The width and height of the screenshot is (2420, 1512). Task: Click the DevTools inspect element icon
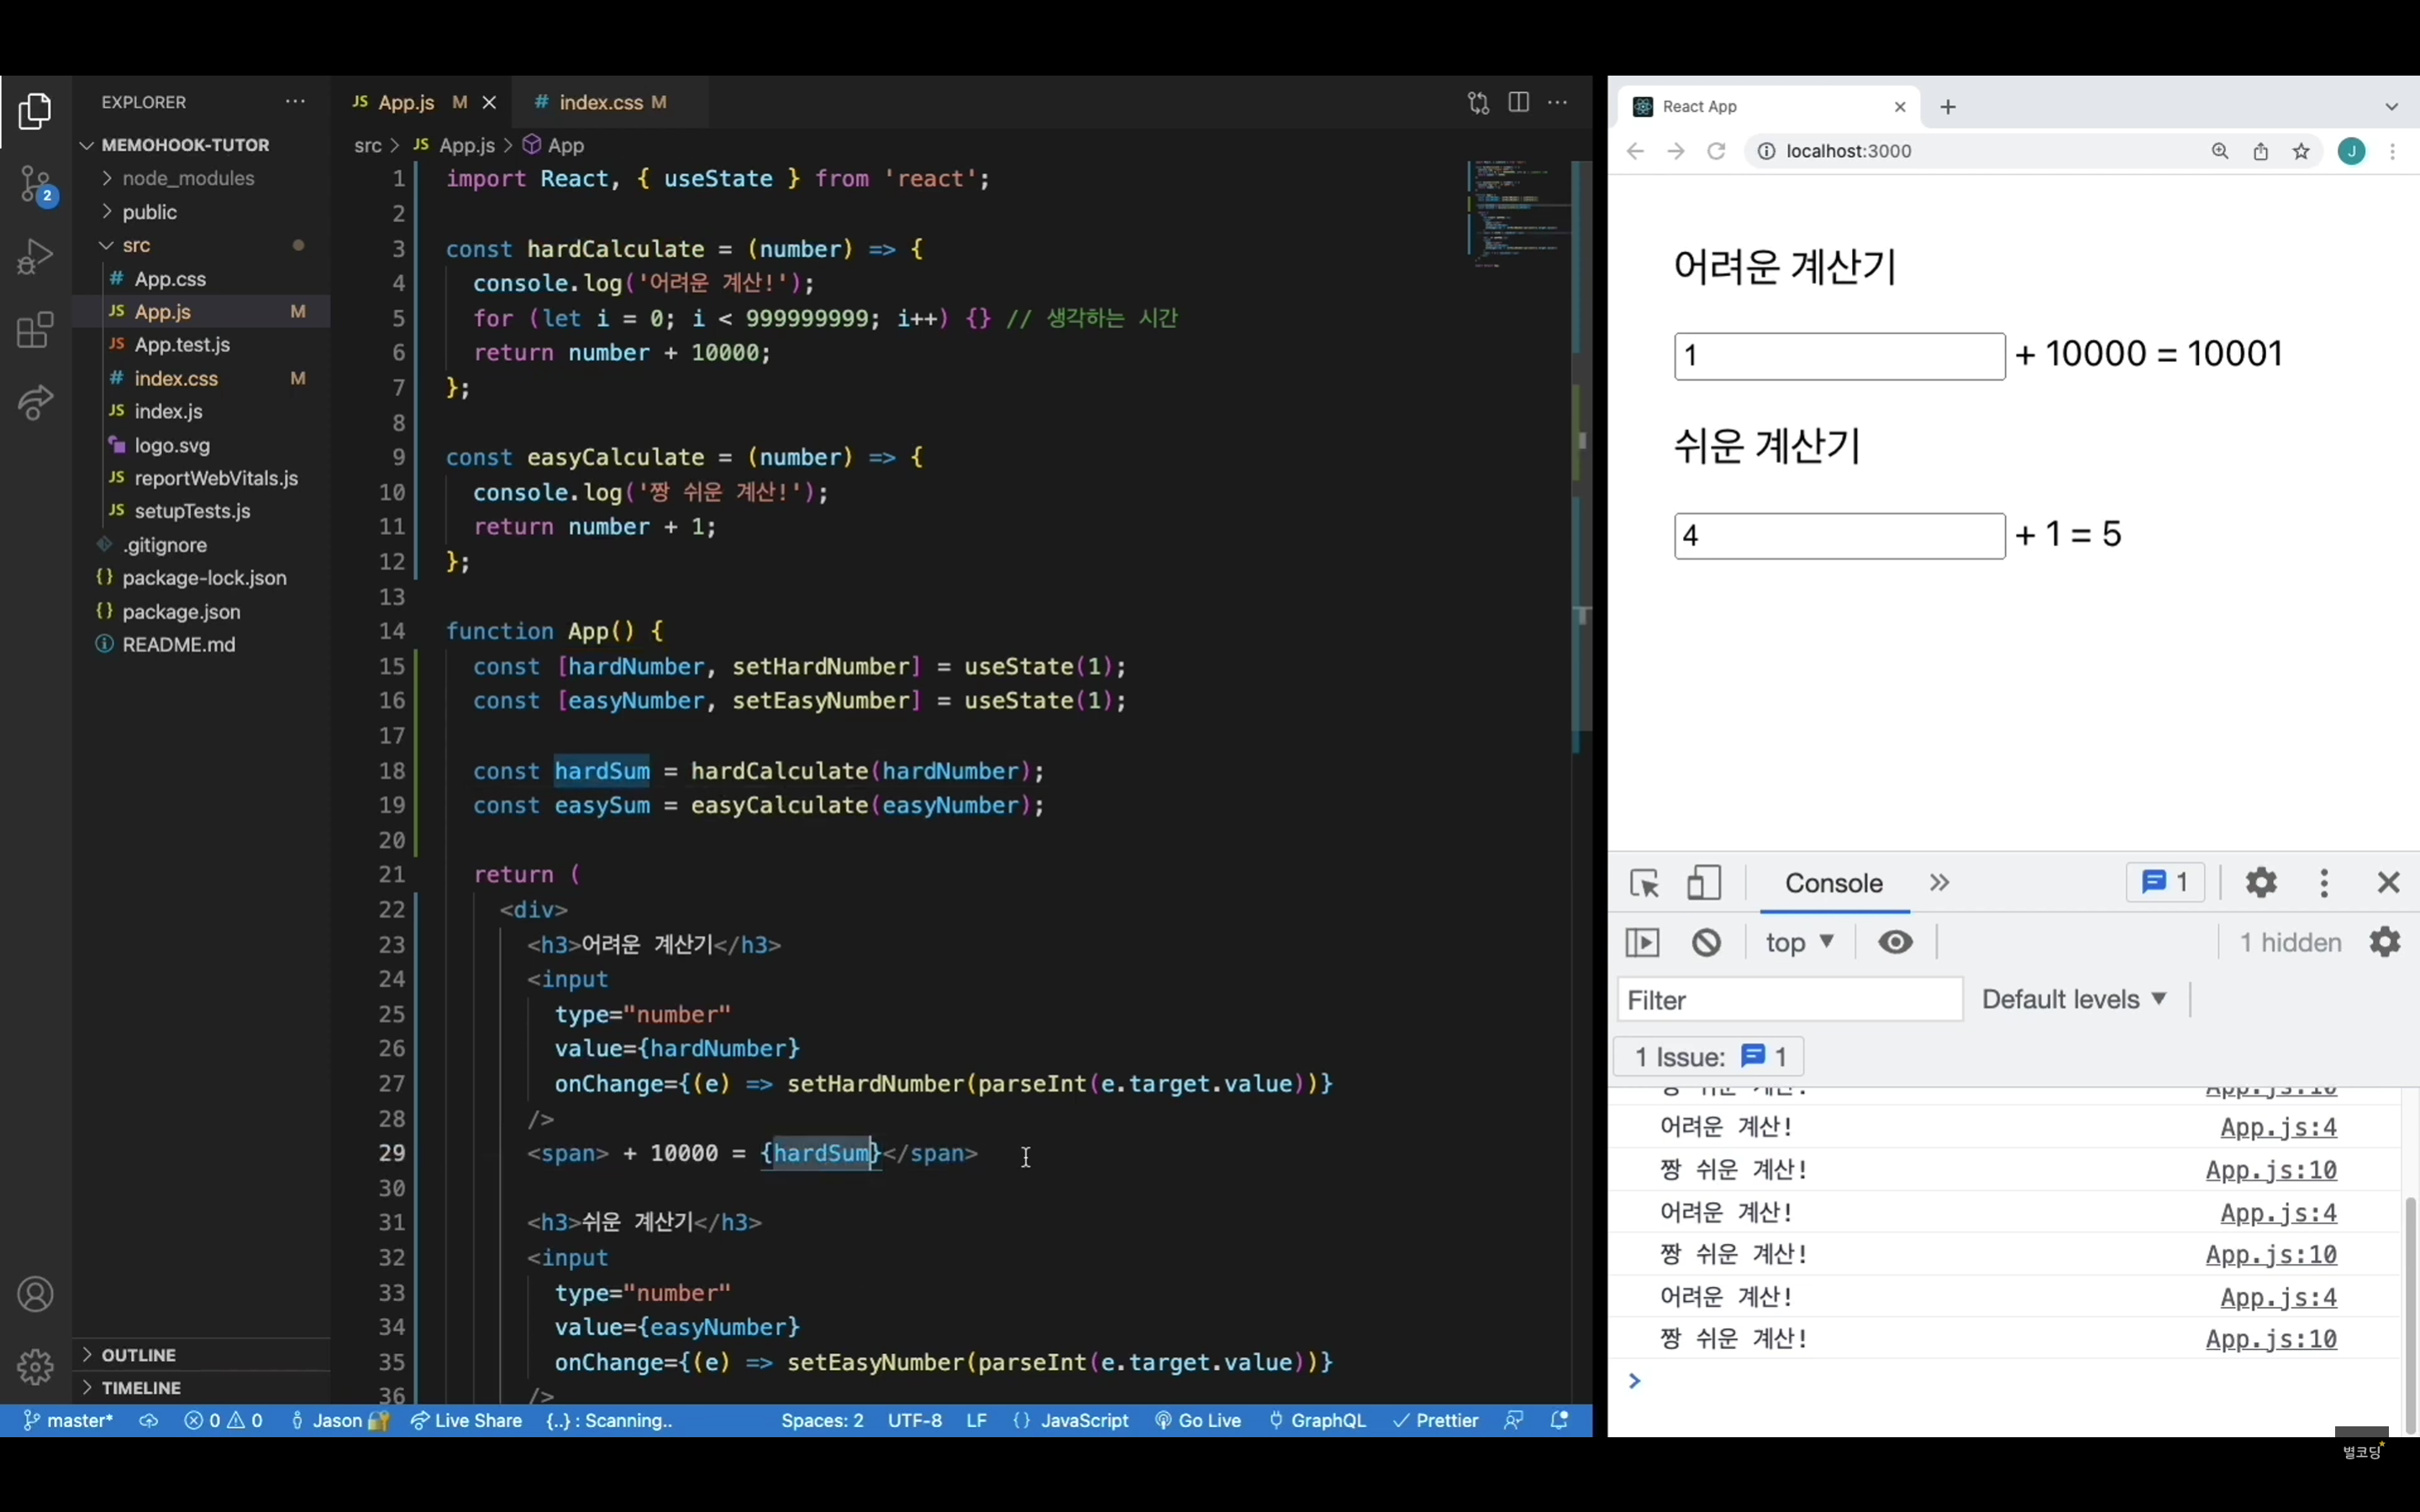click(x=1644, y=883)
